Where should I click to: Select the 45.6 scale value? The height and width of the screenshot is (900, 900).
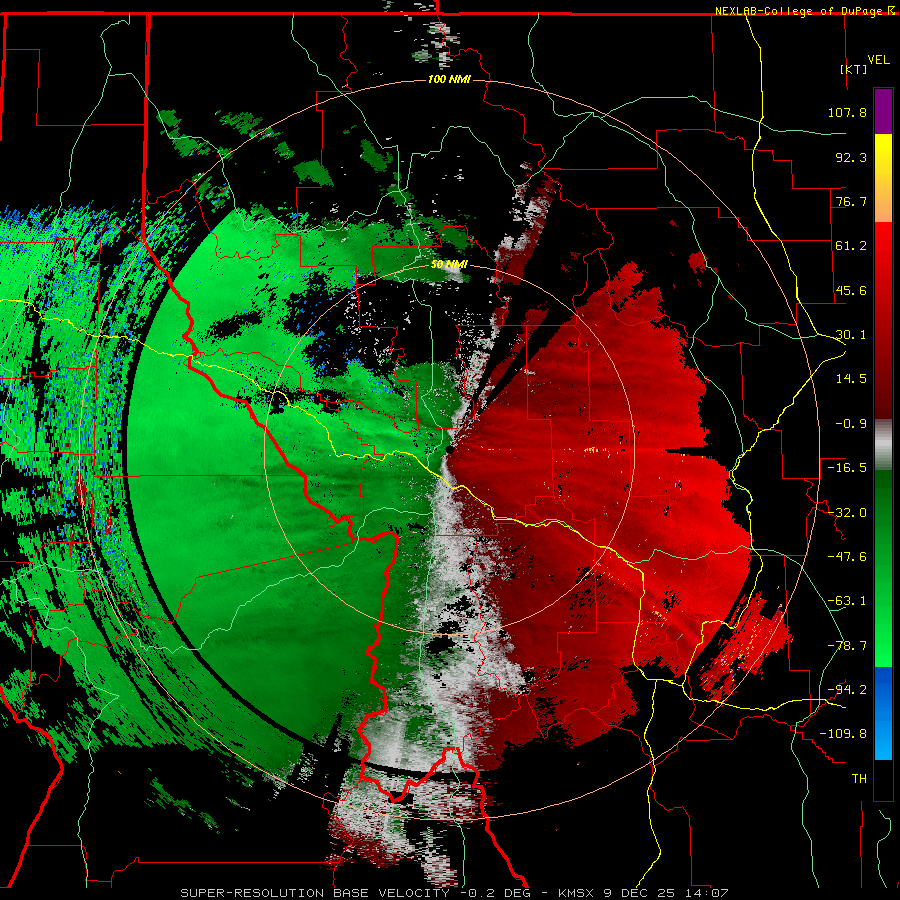pos(851,290)
